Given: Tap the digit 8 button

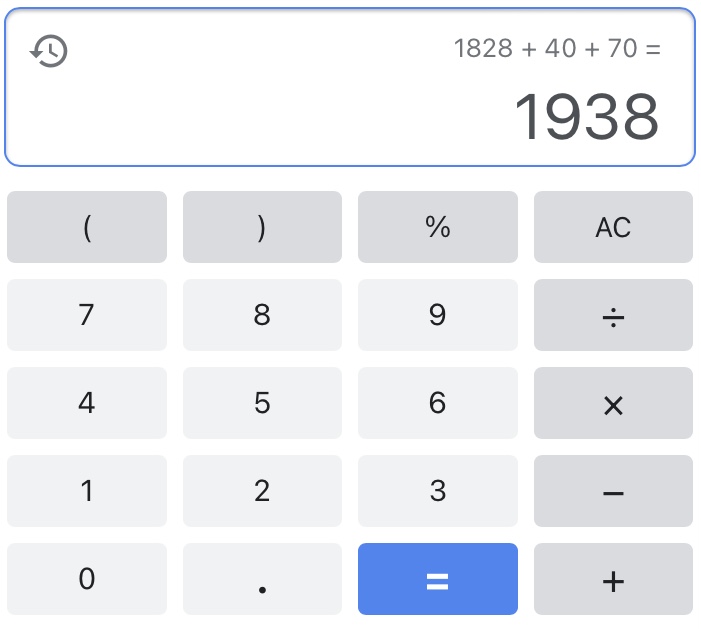Looking at the screenshot, I should click(x=262, y=315).
